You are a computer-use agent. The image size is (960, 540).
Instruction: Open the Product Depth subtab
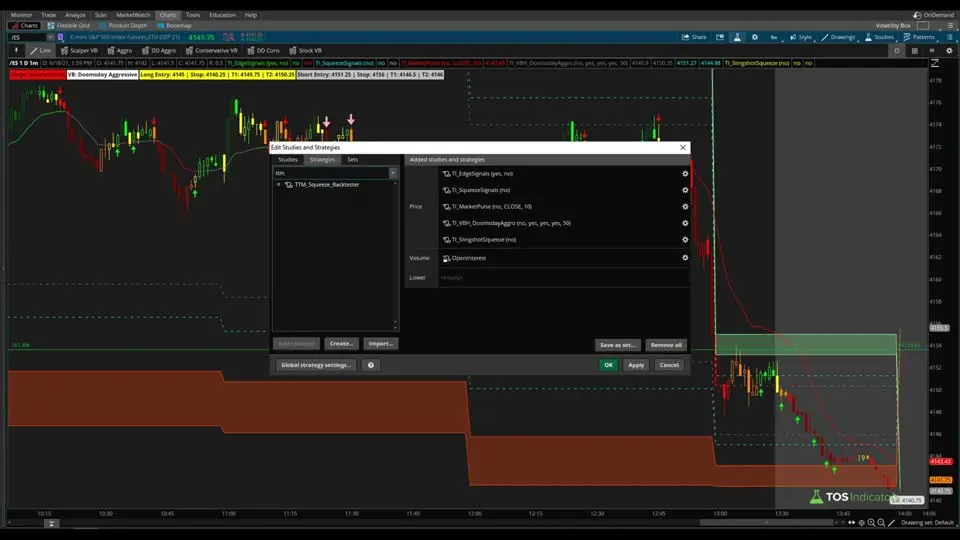click(x=123, y=26)
